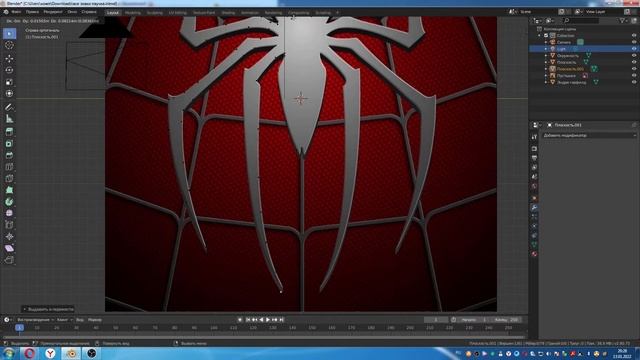Pick the Loop Cut tool

coord(9,167)
